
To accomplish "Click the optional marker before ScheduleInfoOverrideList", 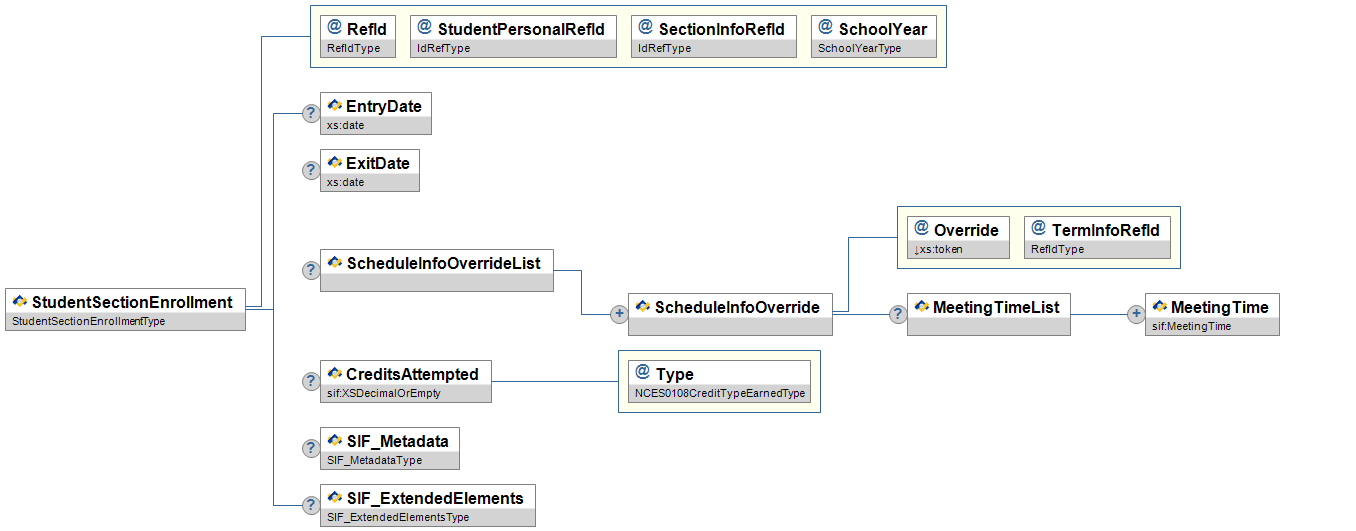I will [x=311, y=271].
